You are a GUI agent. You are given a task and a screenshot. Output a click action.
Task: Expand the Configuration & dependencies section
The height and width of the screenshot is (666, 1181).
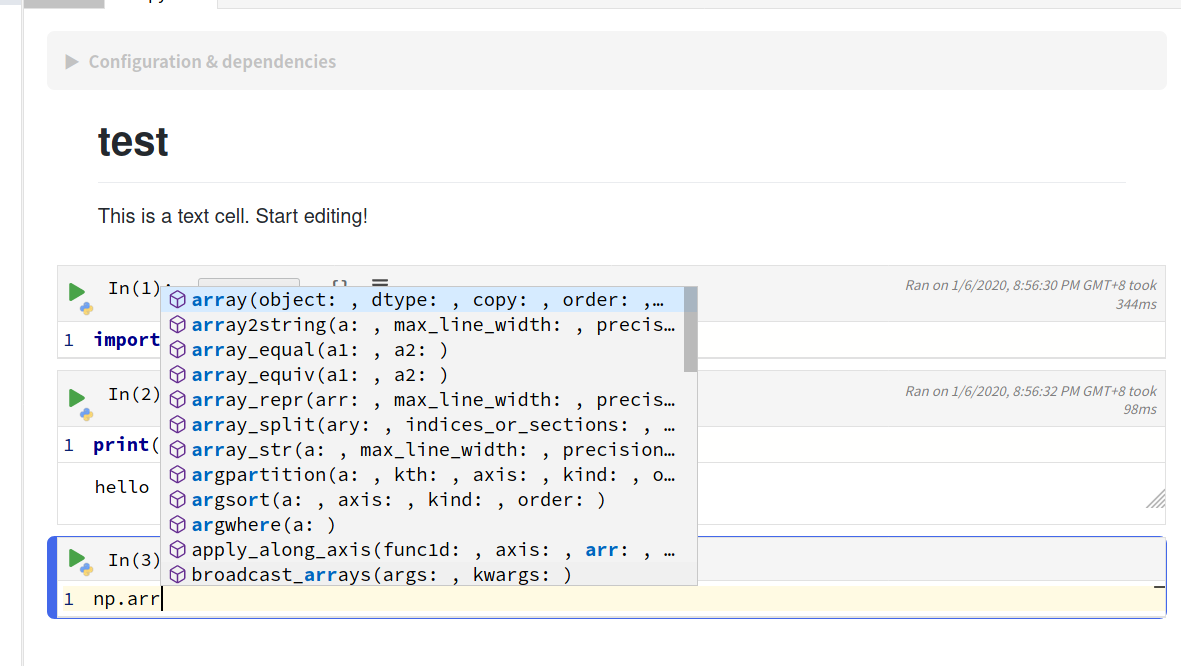pos(72,62)
